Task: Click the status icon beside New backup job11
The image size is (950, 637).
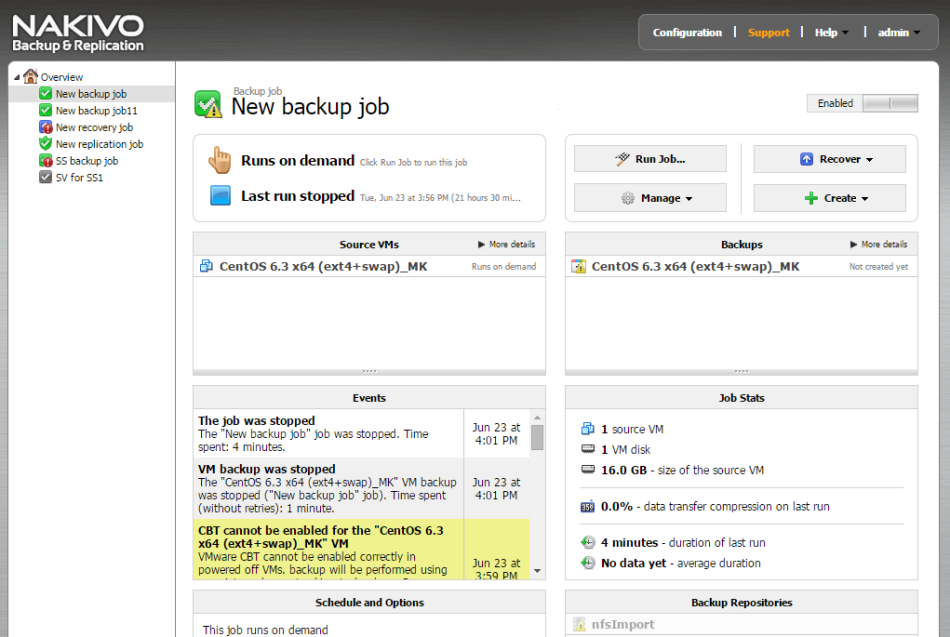Action: pos(45,110)
